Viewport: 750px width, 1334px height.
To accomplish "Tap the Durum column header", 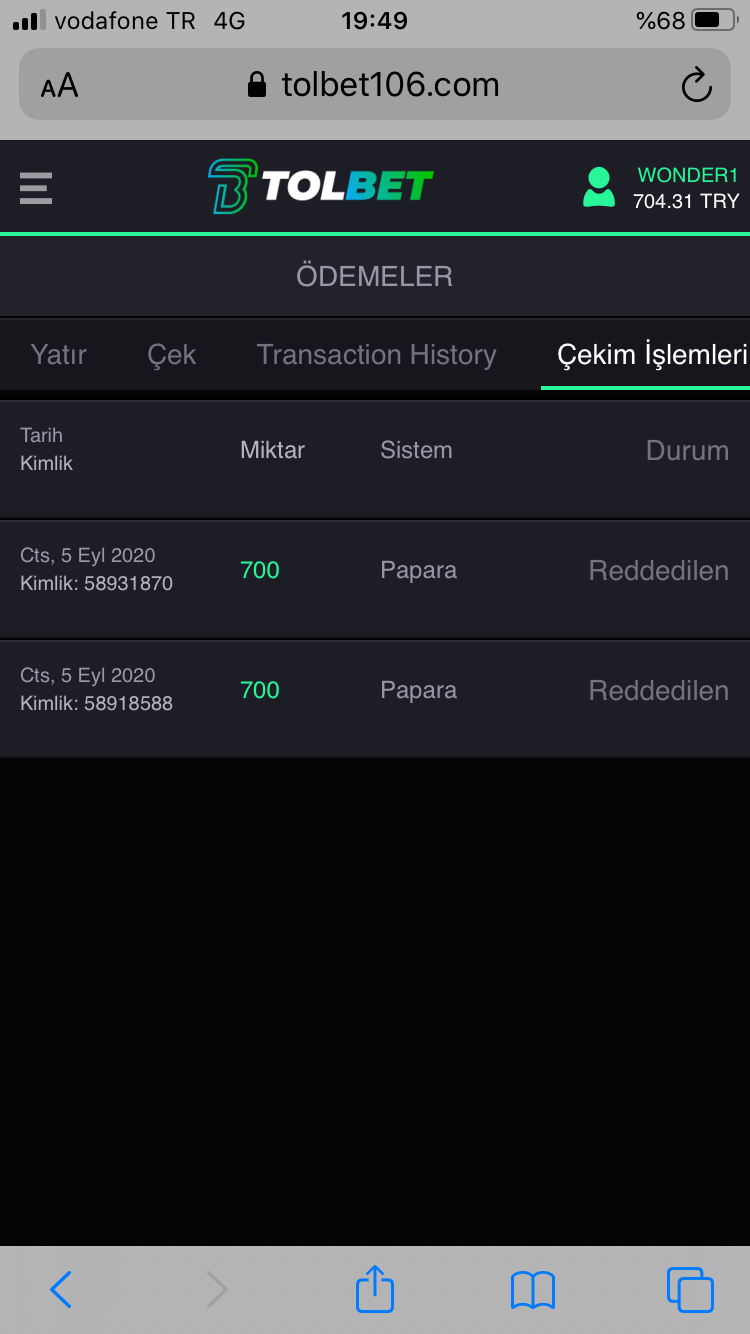I will 687,450.
